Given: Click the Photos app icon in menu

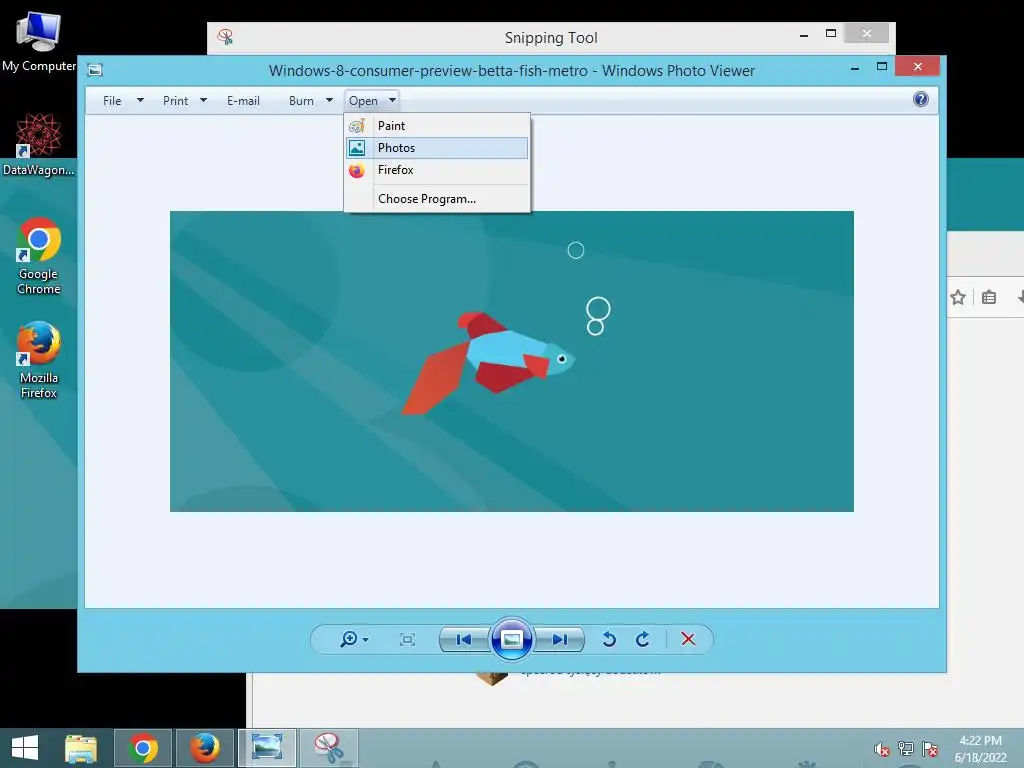Looking at the screenshot, I should pos(357,148).
